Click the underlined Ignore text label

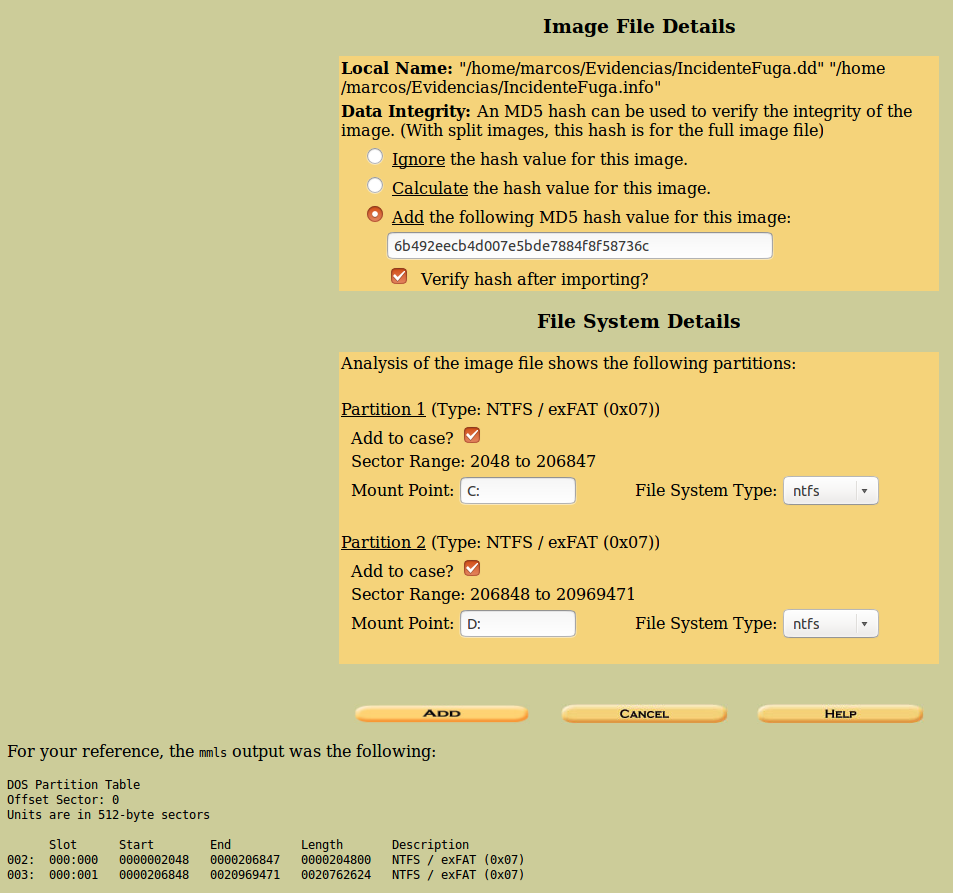418,159
